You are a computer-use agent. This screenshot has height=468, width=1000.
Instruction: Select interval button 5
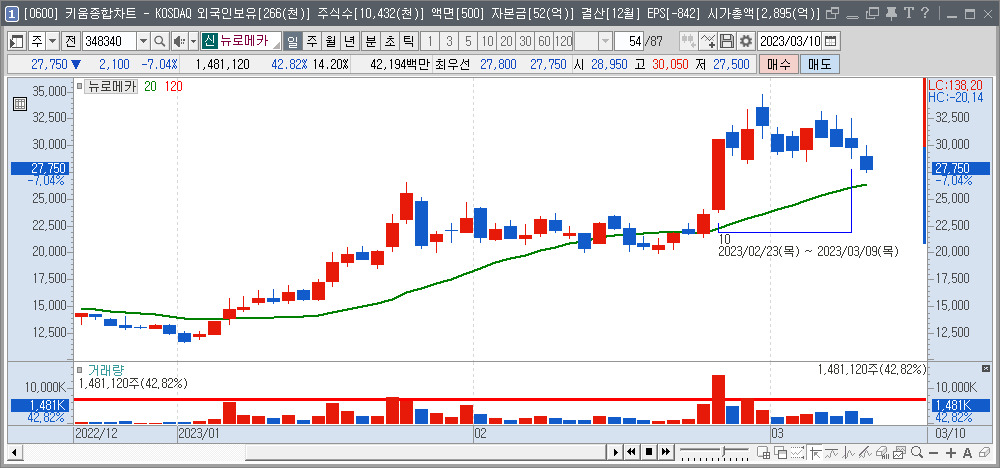click(469, 41)
